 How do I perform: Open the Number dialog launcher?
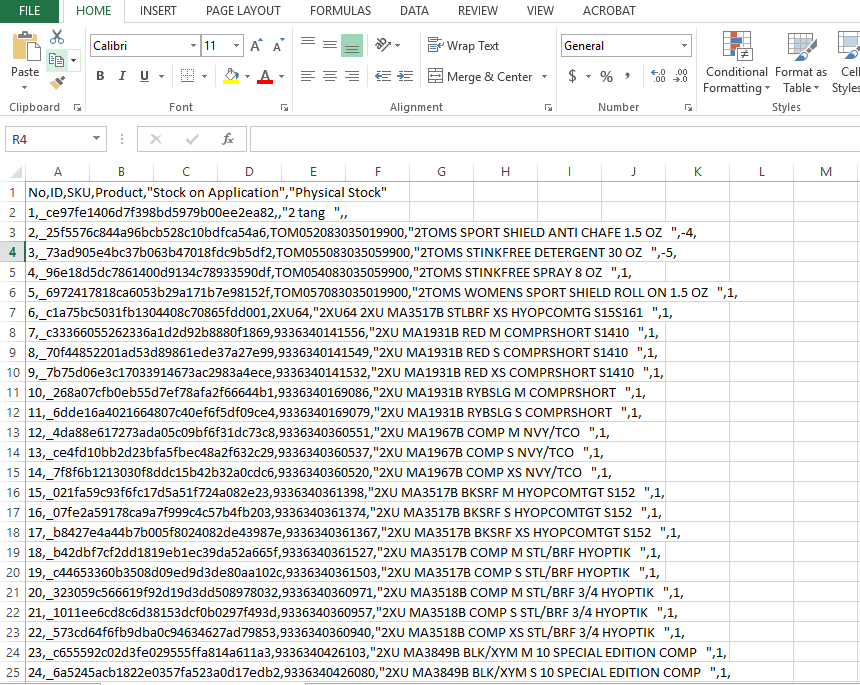[688, 107]
